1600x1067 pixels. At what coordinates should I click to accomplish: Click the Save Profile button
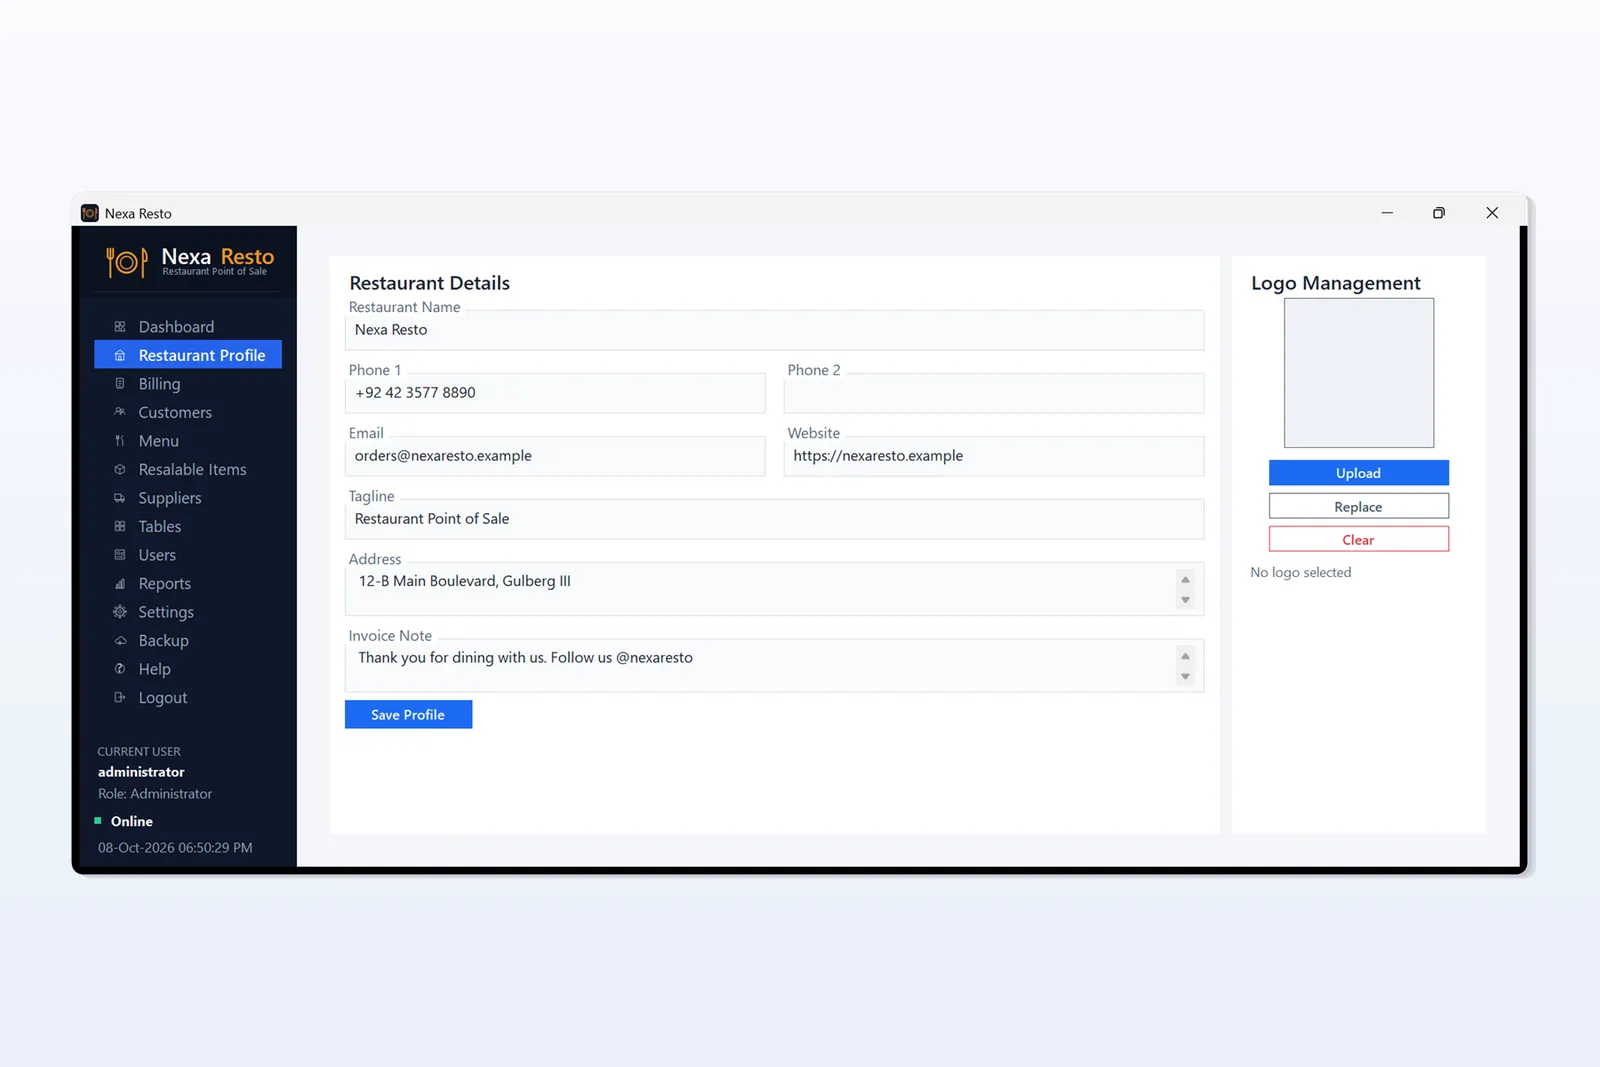pos(408,715)
